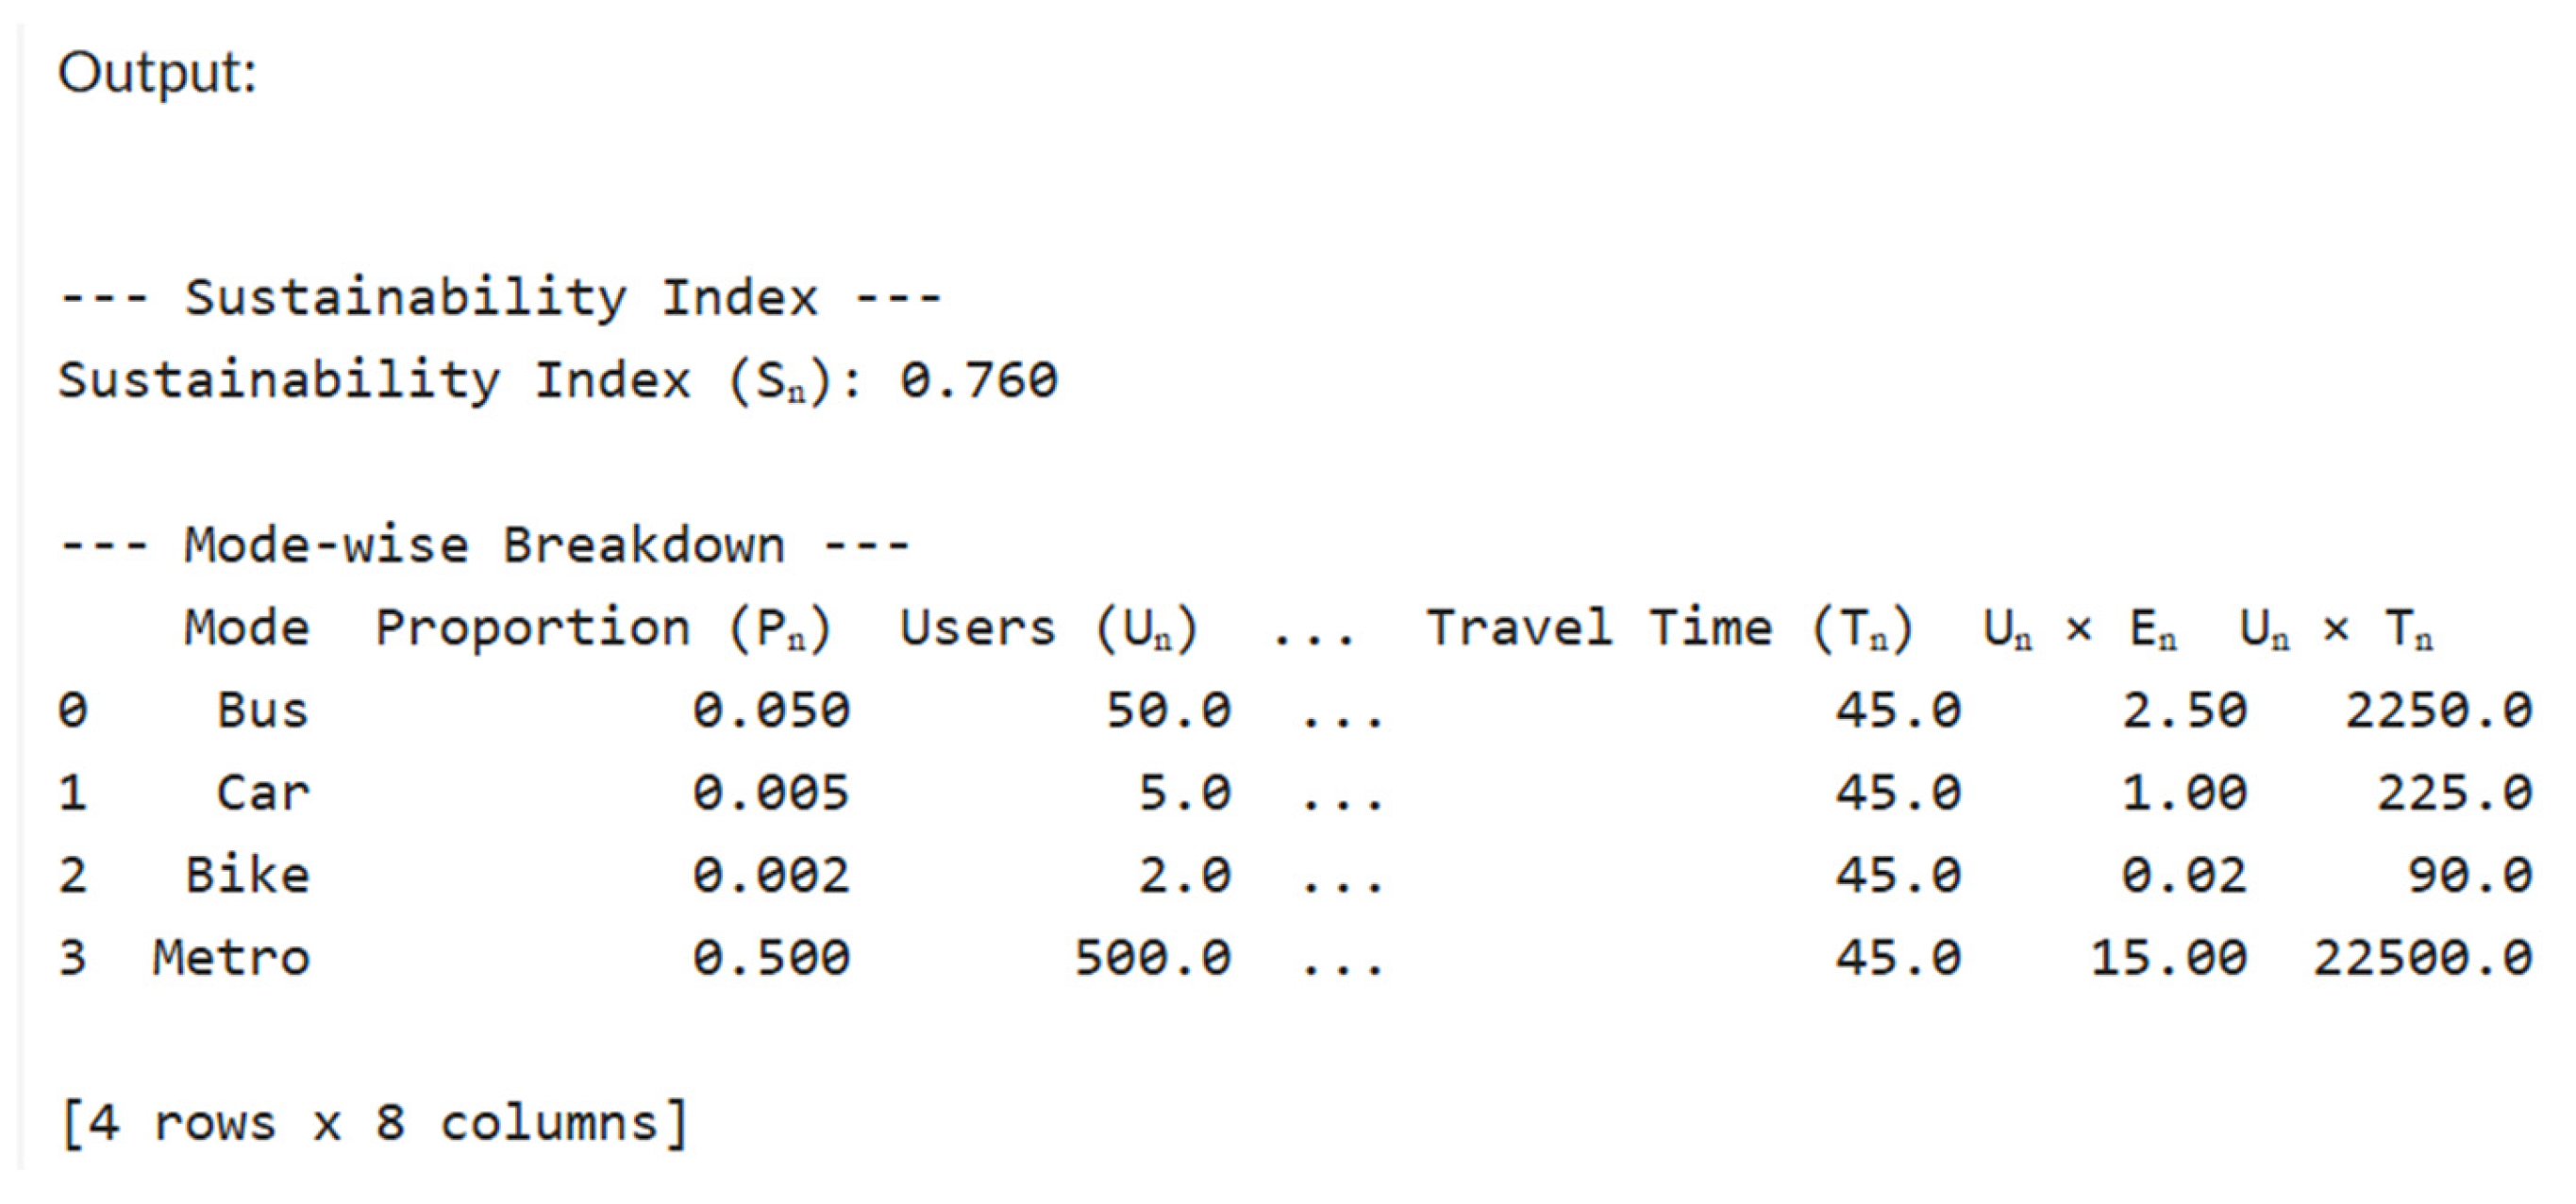The width and height of the screenshot is (2576, 1204).
Task: Select the Bike row label
Action: point(247,875)
